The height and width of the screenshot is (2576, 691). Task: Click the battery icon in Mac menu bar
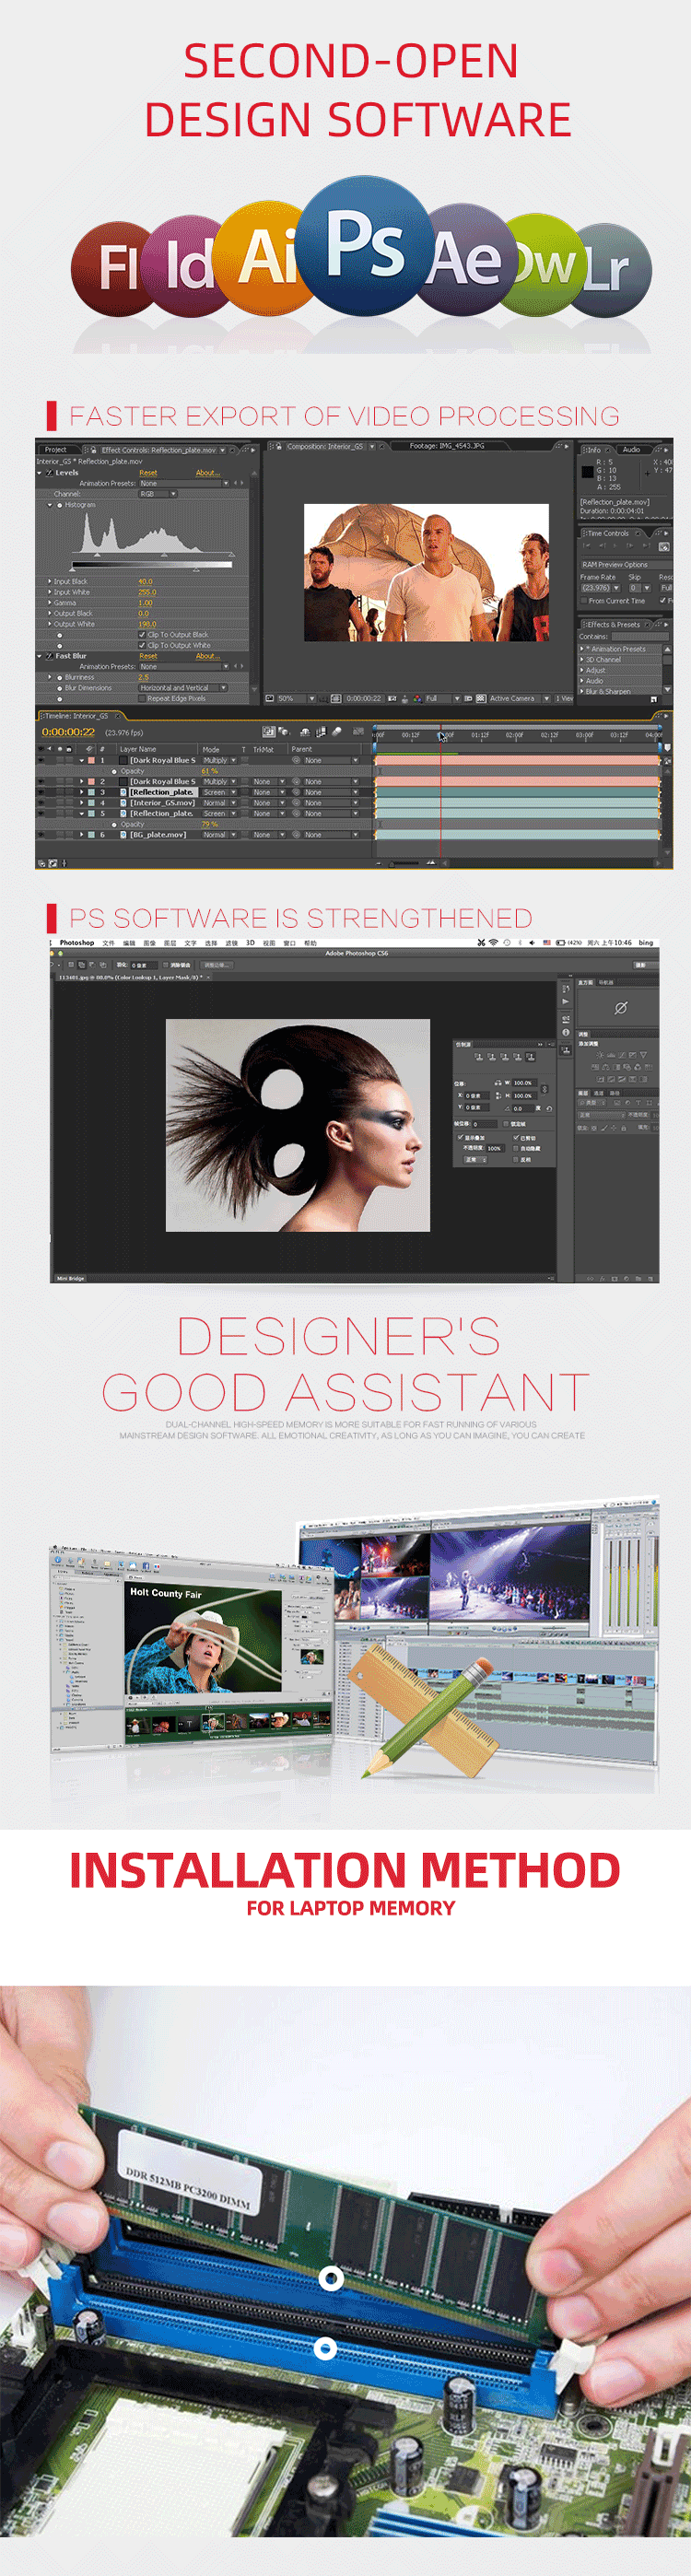[x=561, y=943]
